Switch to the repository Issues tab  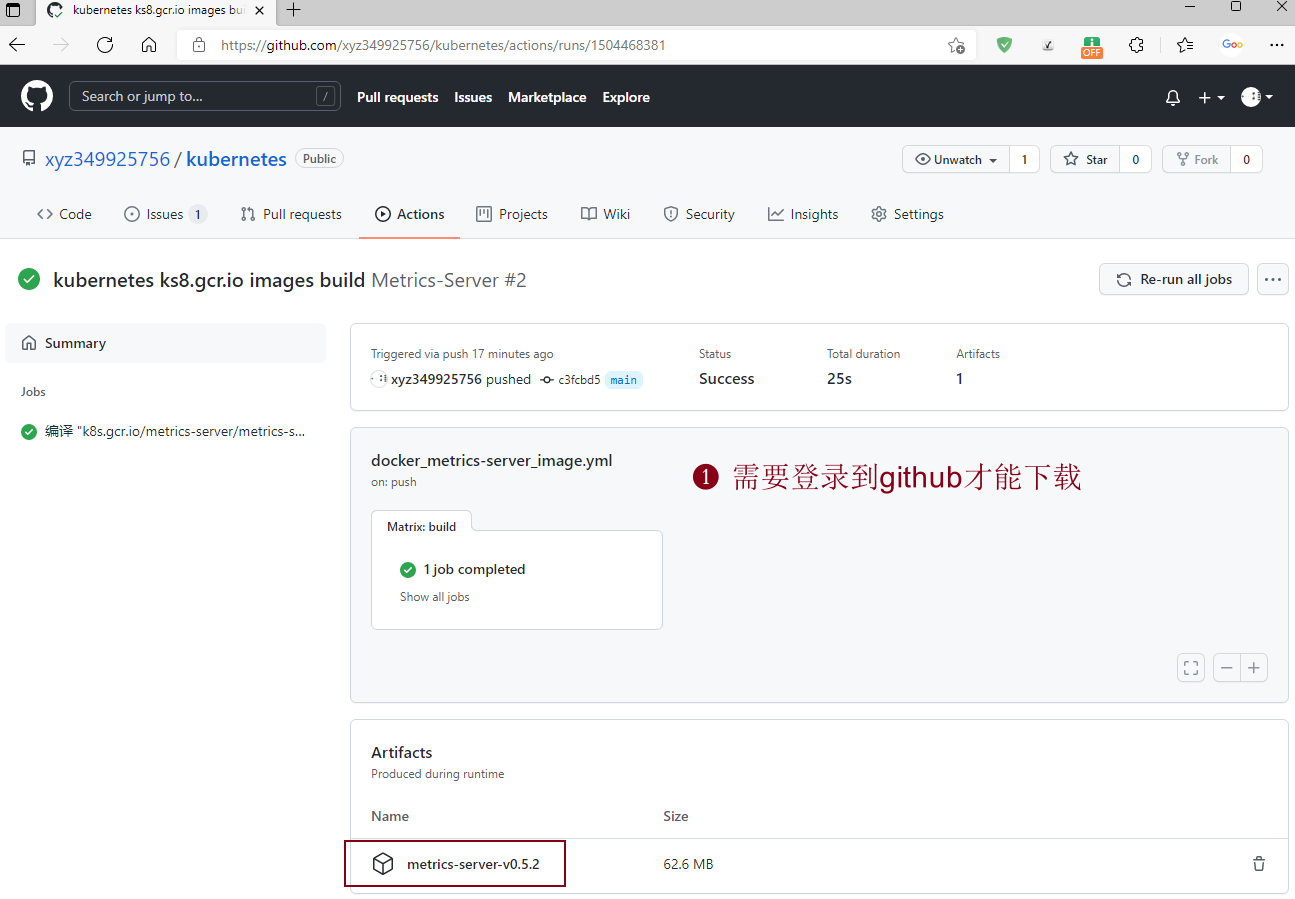pyautogui.click(x=165, y=214)
